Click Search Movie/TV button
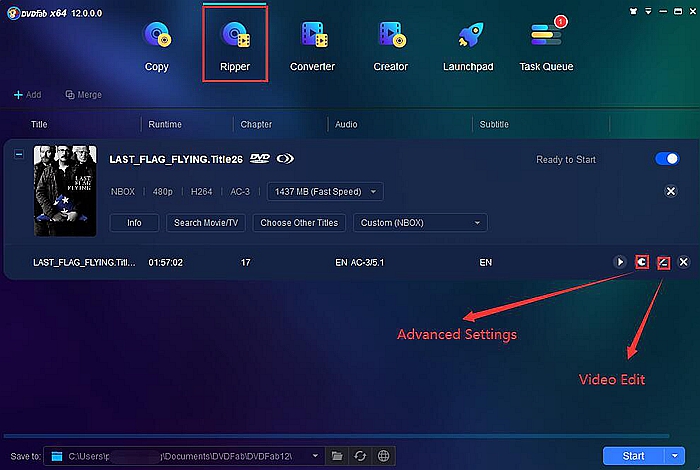 206,223
